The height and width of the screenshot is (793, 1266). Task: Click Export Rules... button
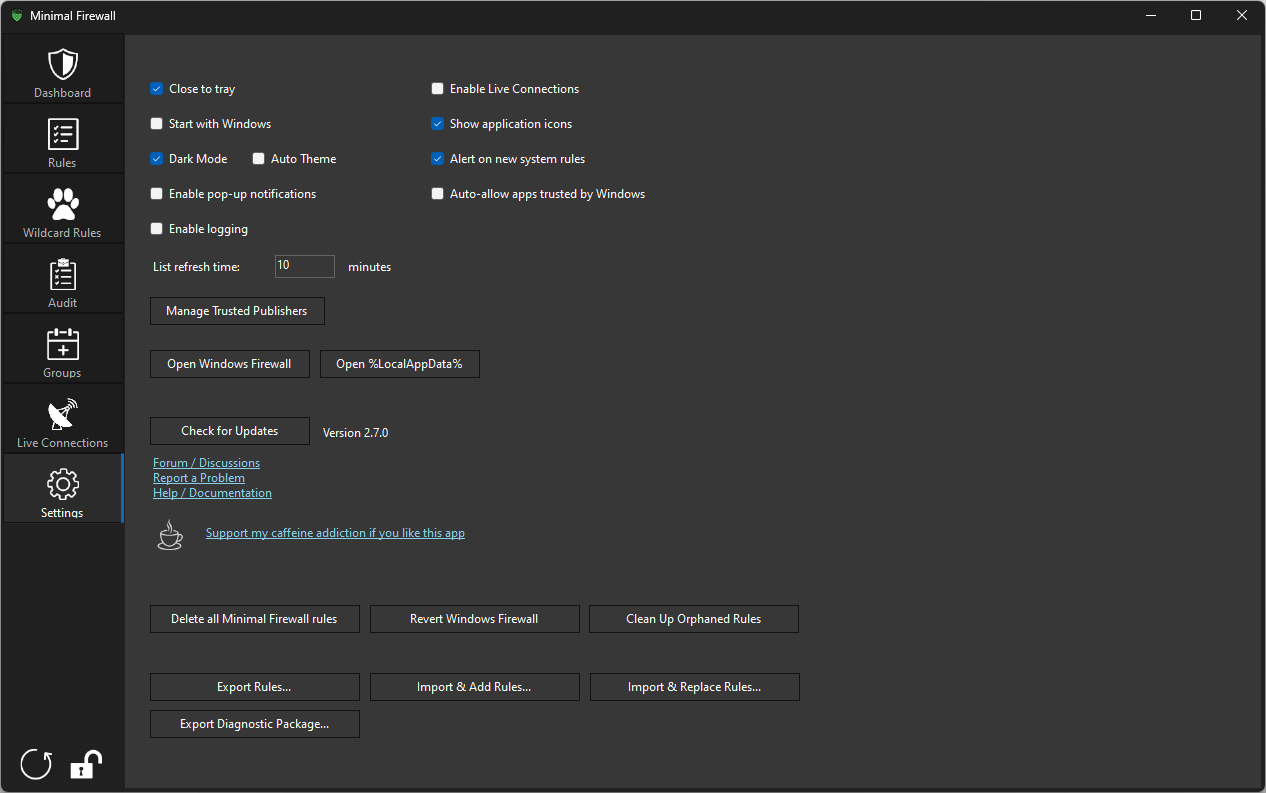click(x=254, y=687)
